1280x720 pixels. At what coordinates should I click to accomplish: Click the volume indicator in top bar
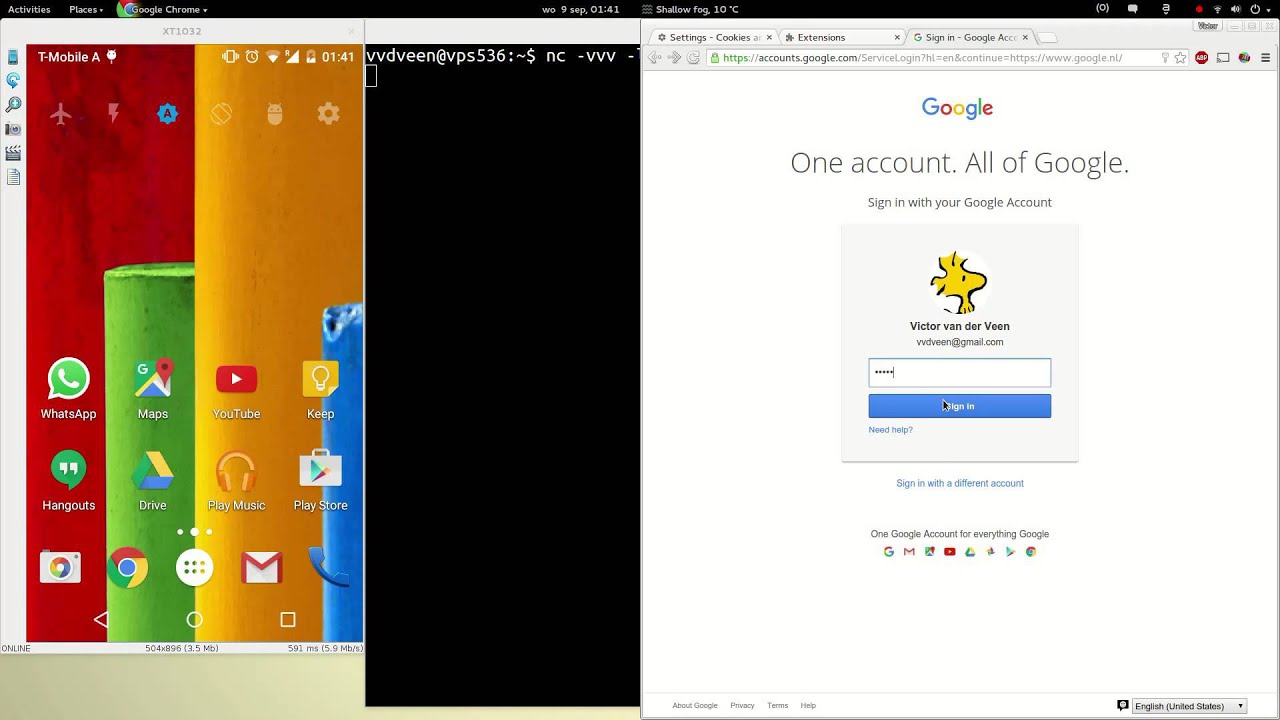pyautogui.click(x=1236, y=9)
